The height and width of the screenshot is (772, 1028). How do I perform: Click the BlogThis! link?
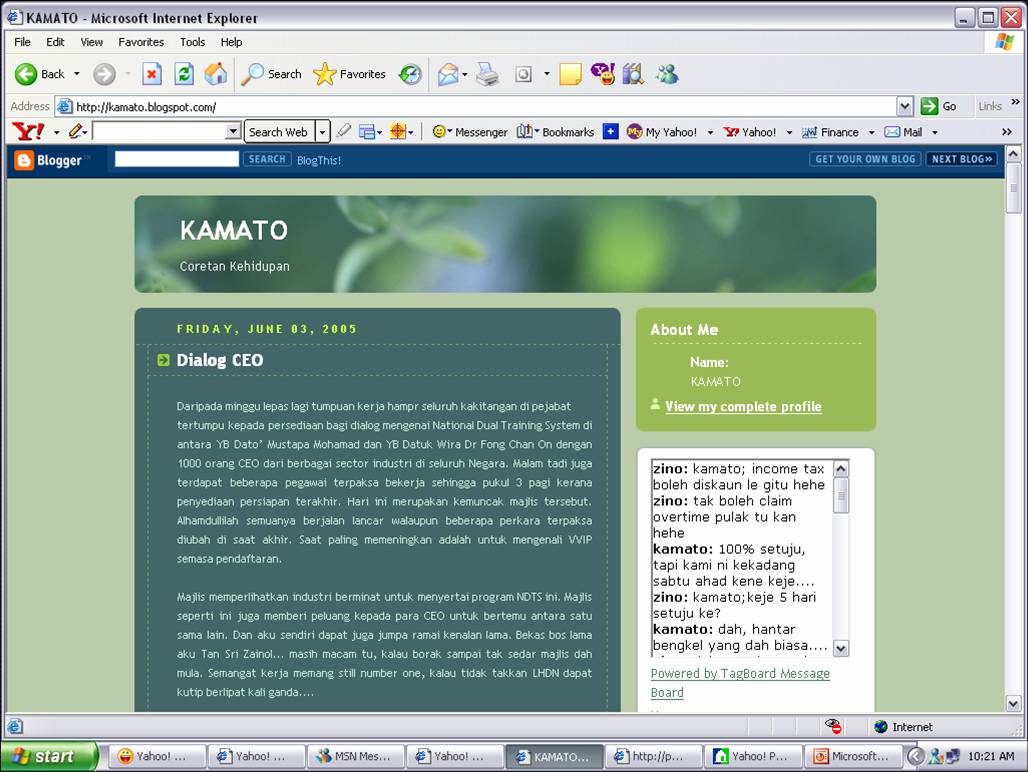pyautogui.click(x=319, y=161)
